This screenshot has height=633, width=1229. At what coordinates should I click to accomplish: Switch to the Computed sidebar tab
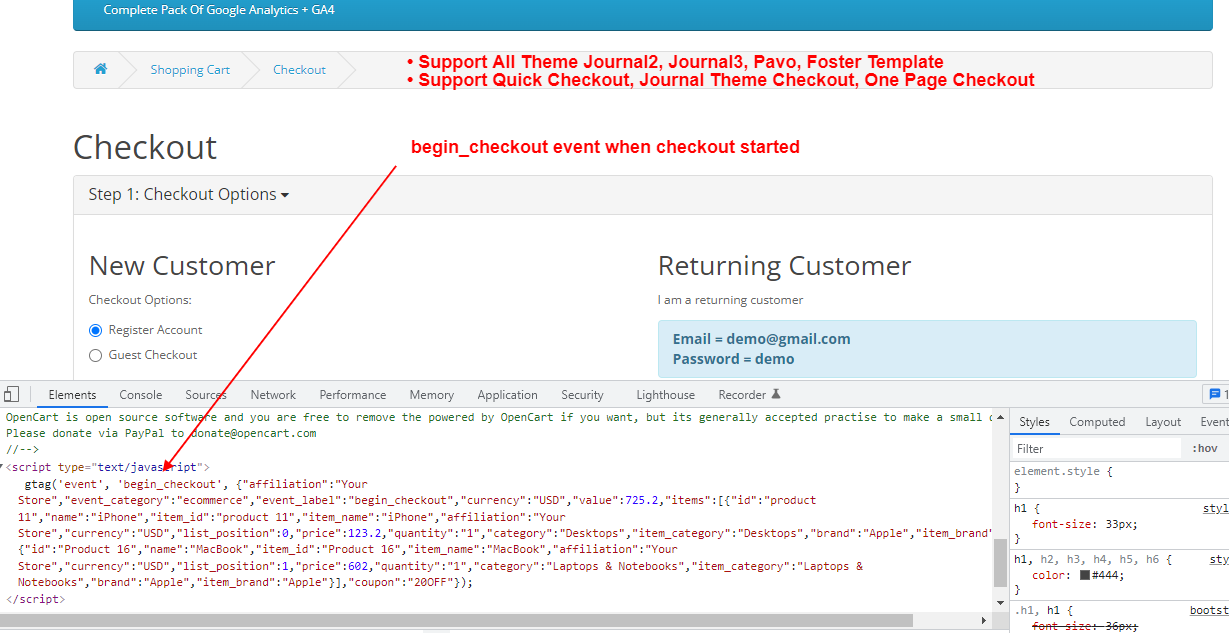(1097, 422)
